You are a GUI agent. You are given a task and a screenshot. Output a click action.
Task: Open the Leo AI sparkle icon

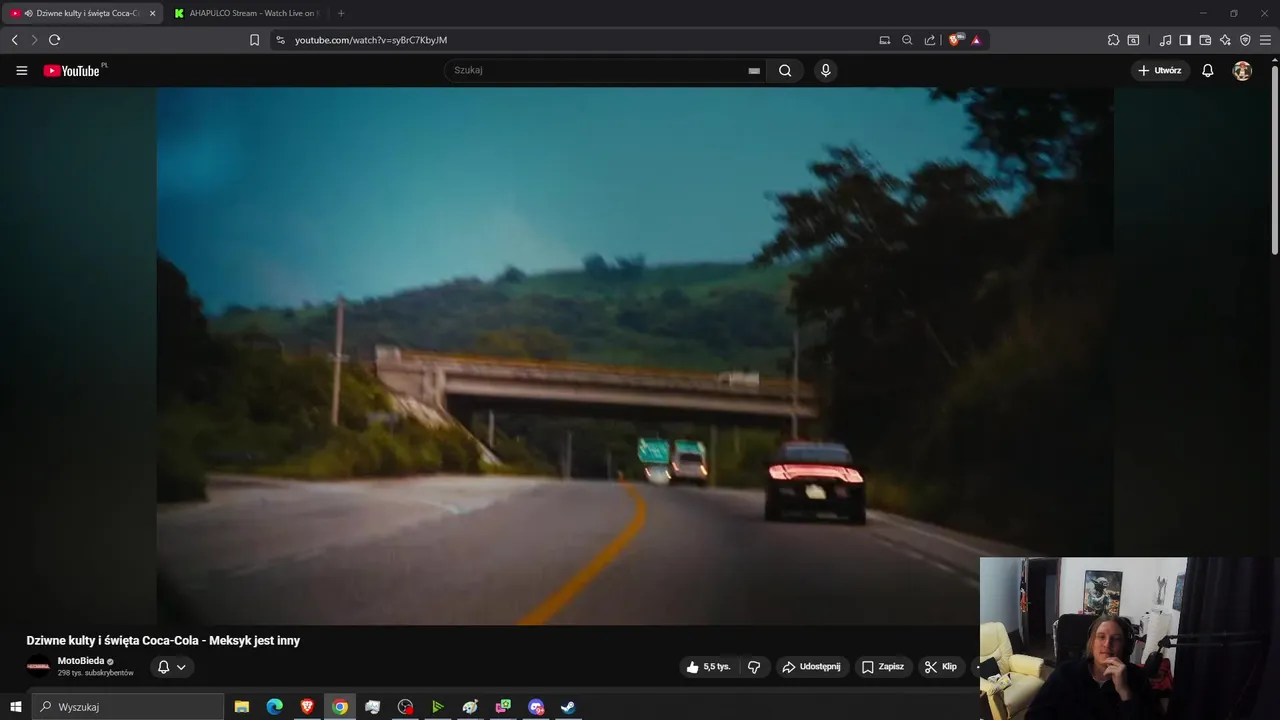click(x=1225, y=40)
